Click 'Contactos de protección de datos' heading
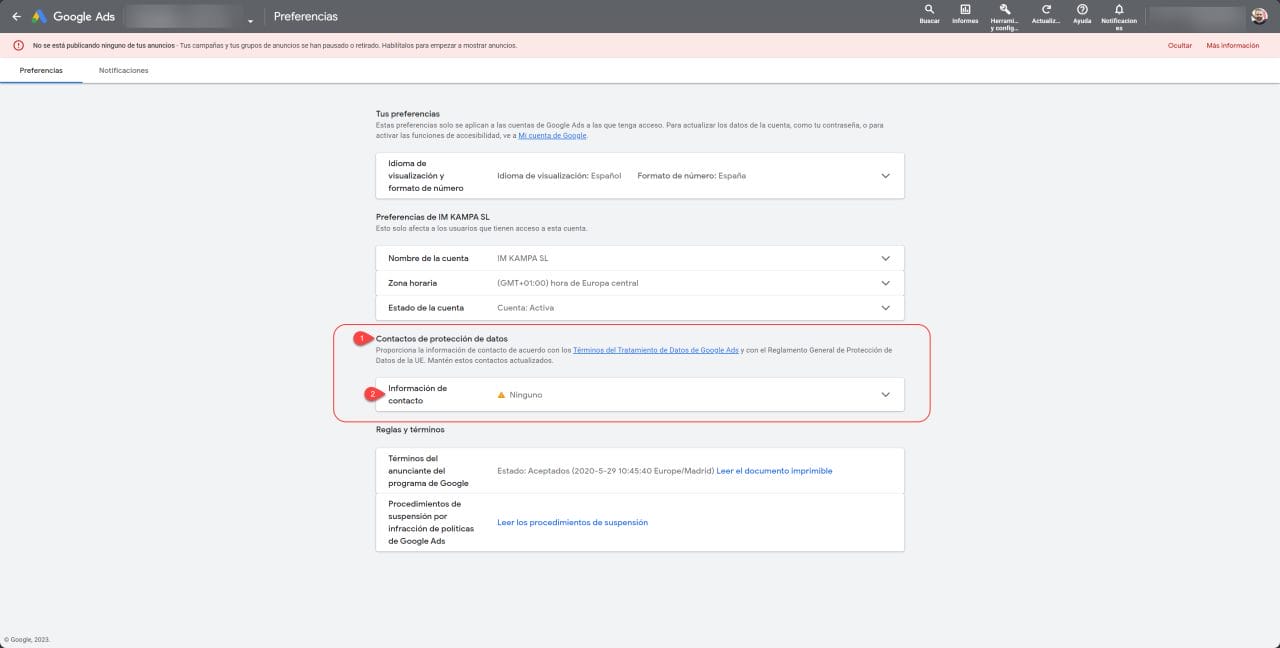 (x=442, y=339)
